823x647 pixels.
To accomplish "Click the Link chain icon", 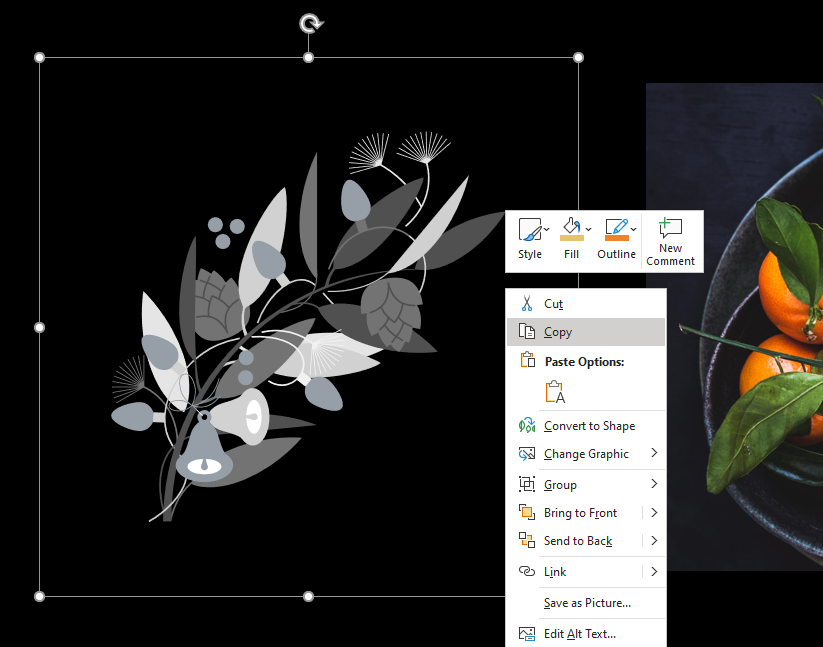I will [526, 571].
